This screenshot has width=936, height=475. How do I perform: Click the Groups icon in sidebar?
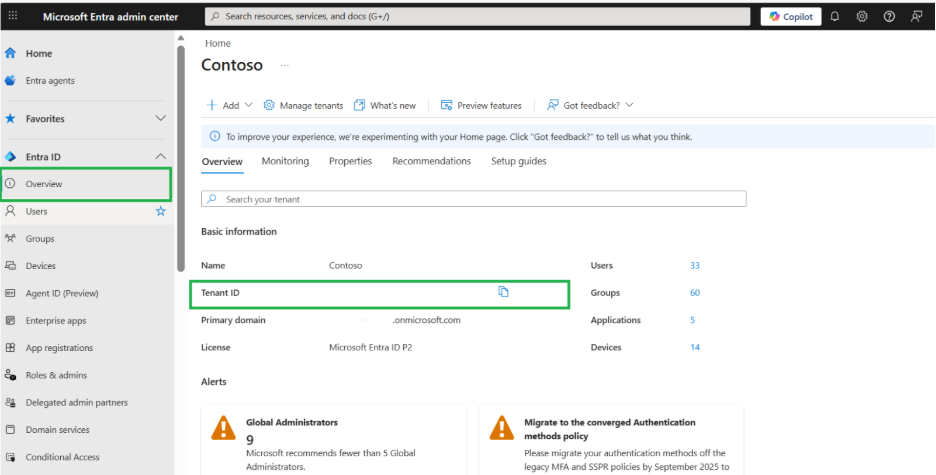tap(10, 238)
